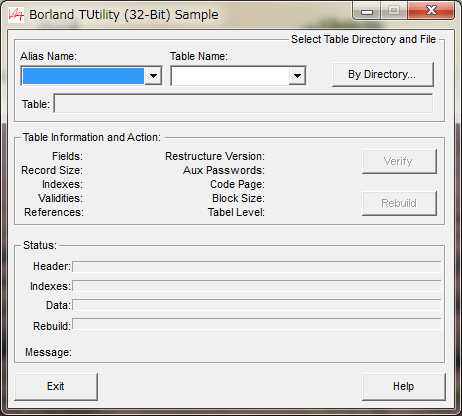Click the By Directory... button
The image size is (462, 416).
coord(383,74)
